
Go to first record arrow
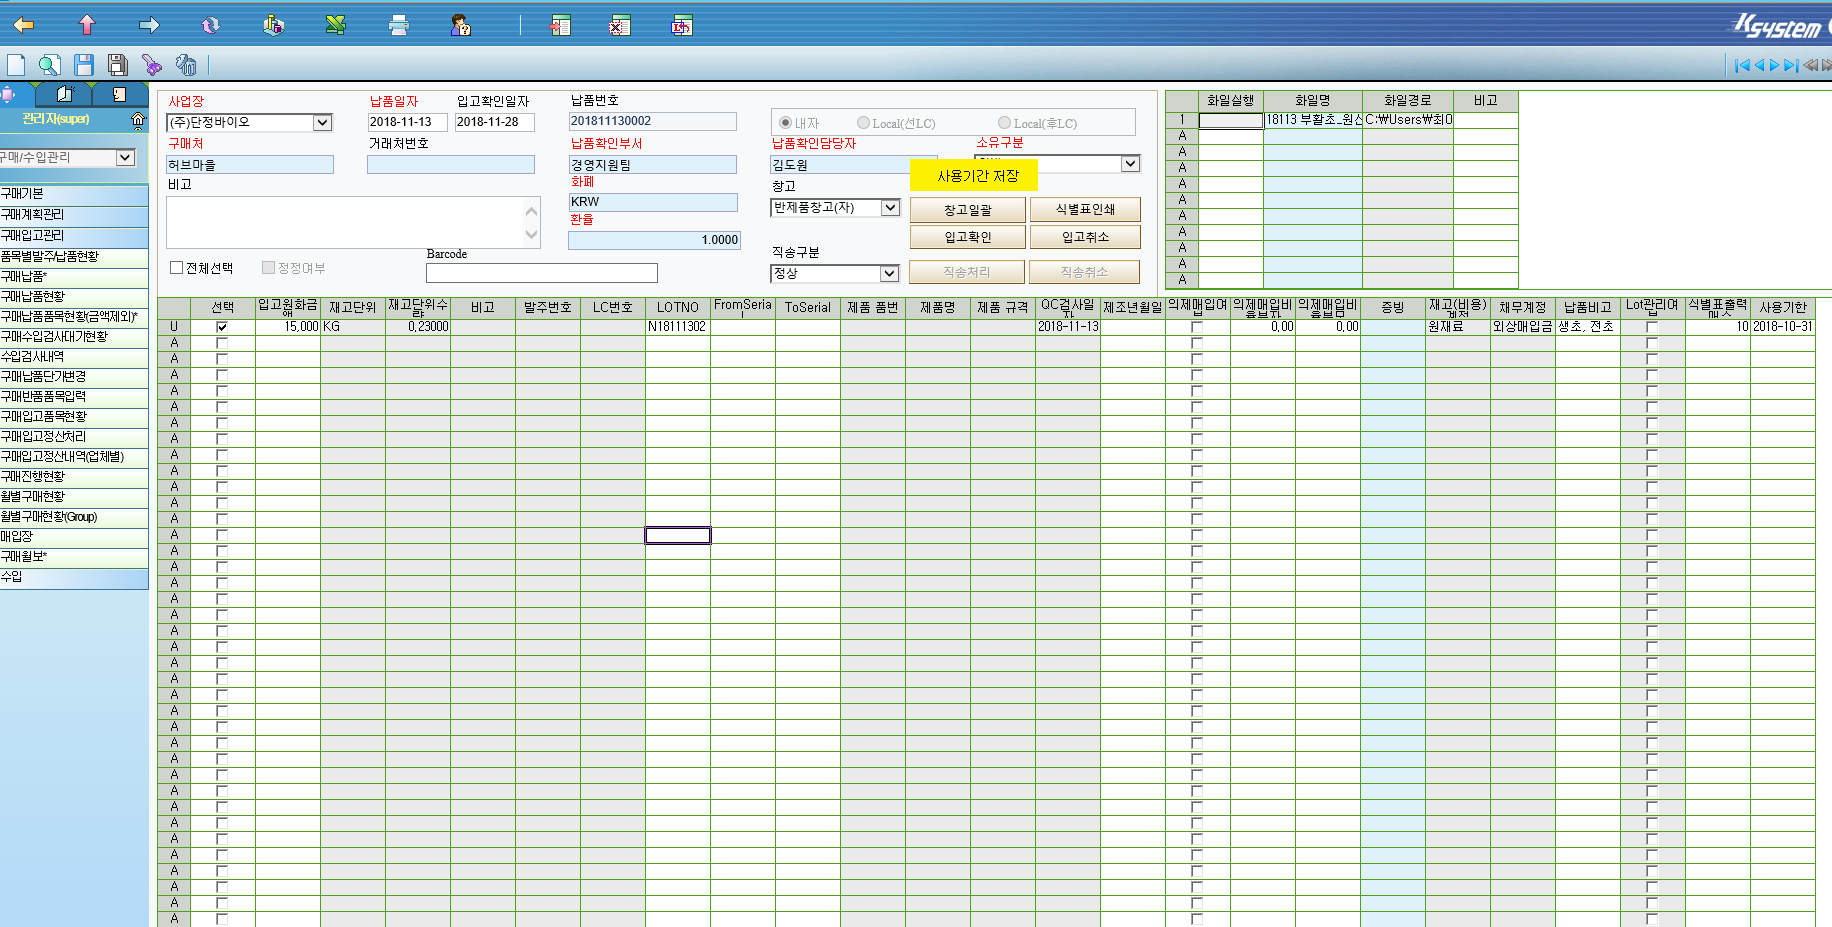click(1742, 65)
